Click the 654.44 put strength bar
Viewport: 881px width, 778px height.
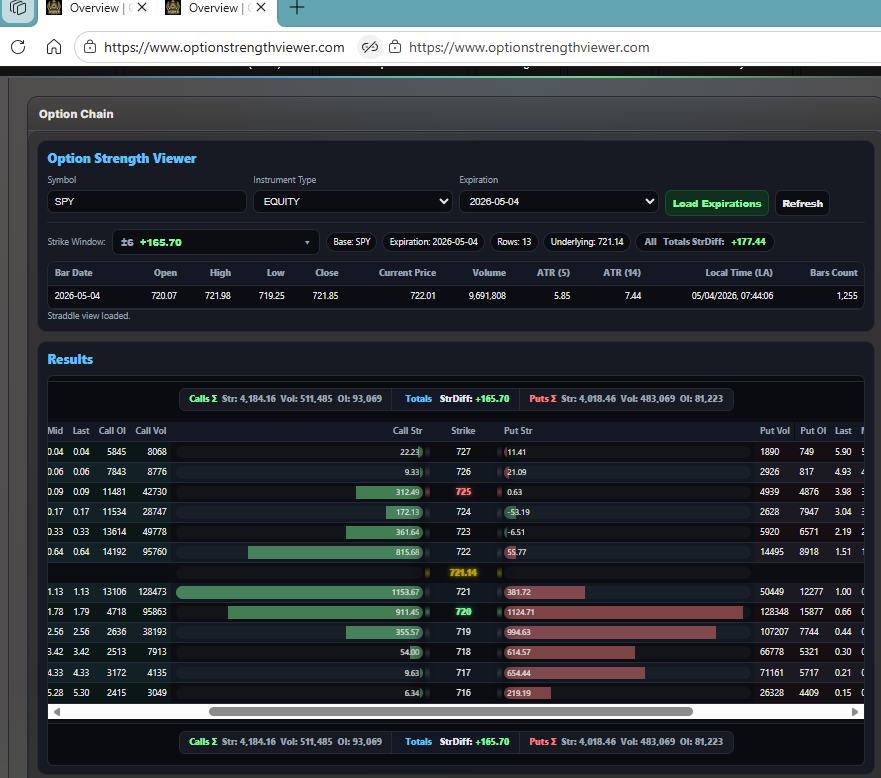[574, 673]
